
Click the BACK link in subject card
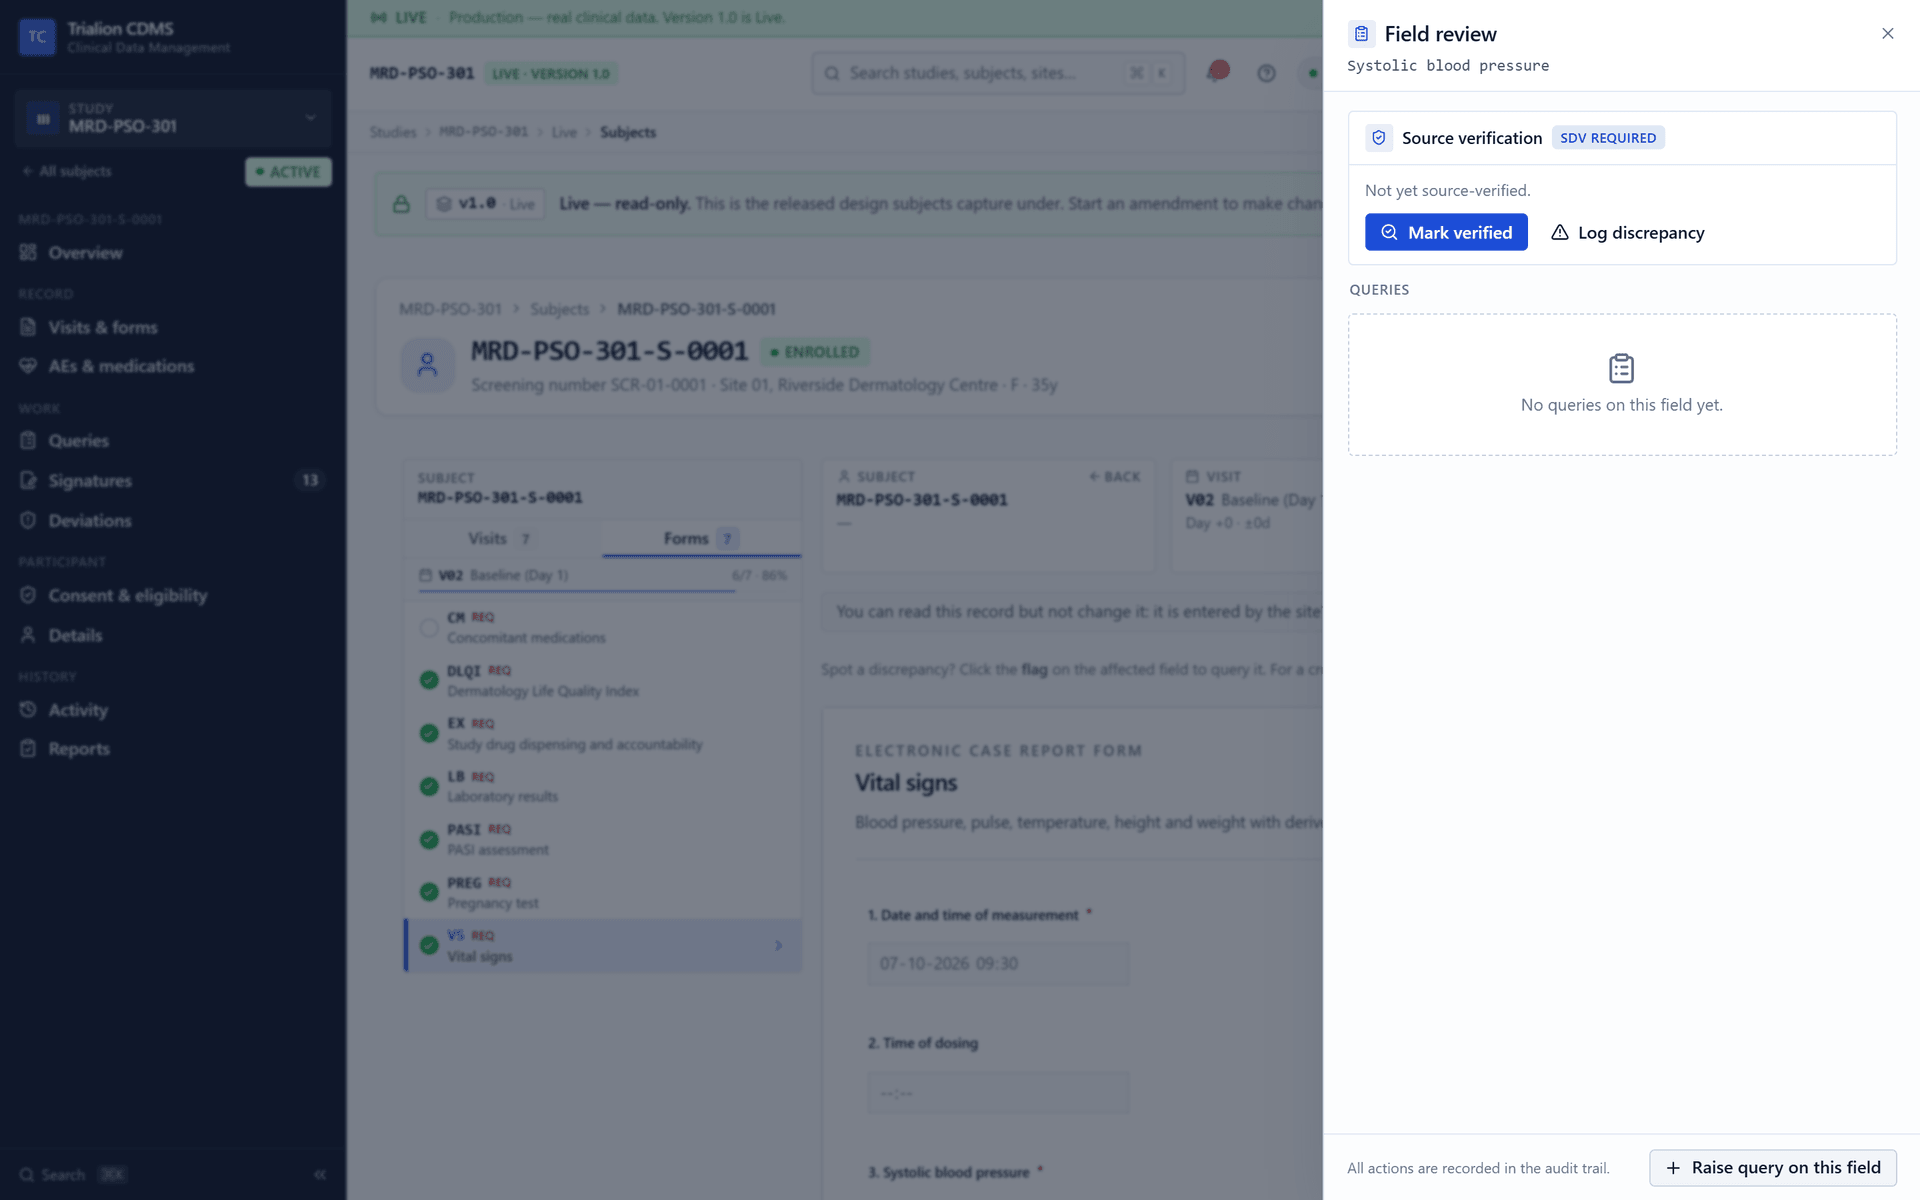click(x=1114, y=477)
